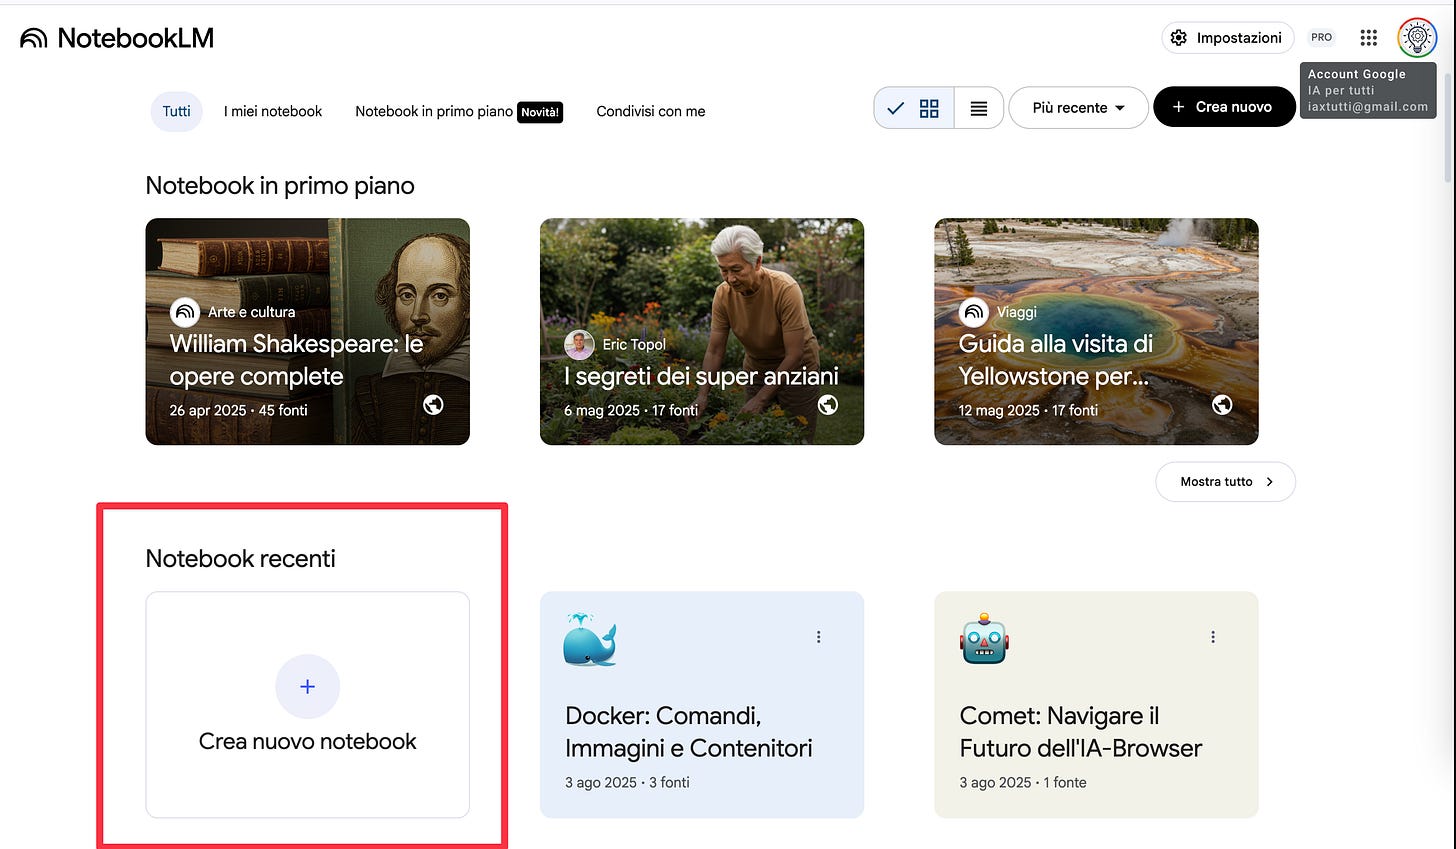The image size is (1456, 849).
Task: Click Arte e cultura NotebookLM icon
Action: click(185, 312)
